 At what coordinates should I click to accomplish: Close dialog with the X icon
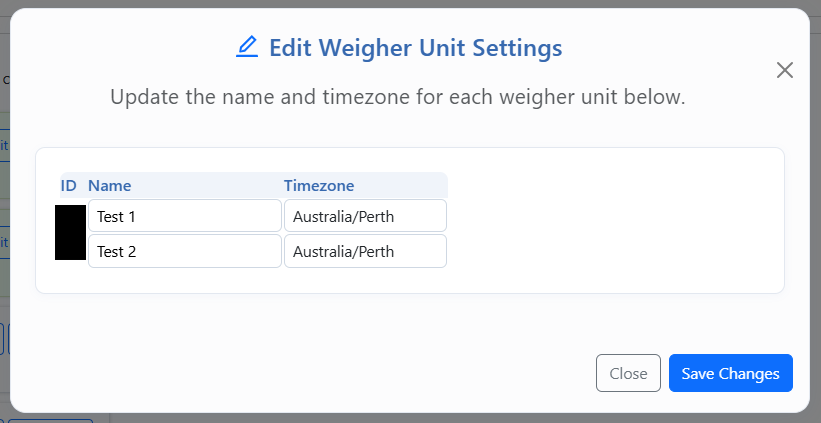click(785, 70)
